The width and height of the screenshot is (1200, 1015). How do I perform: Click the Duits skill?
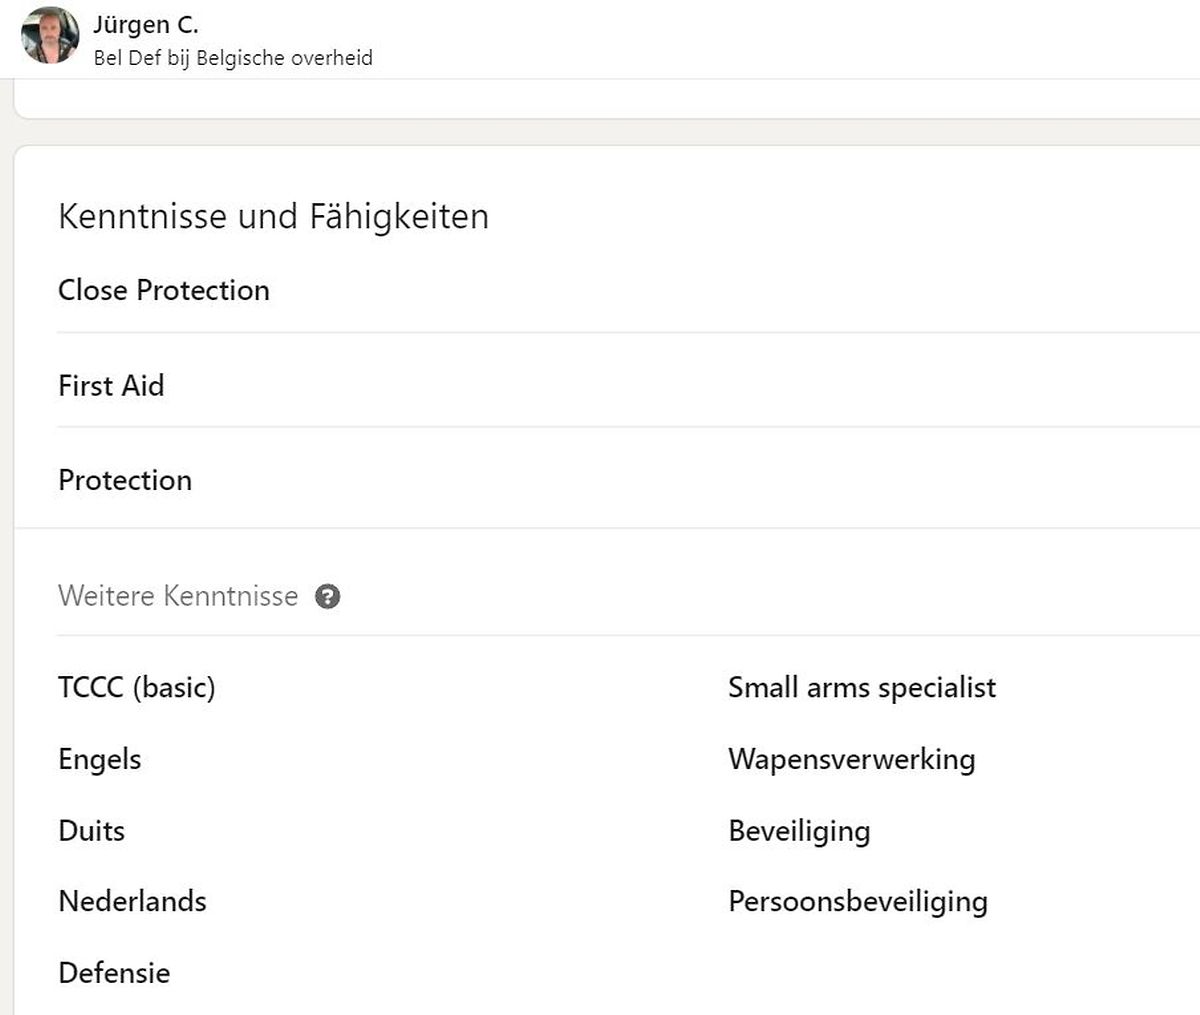92,831
